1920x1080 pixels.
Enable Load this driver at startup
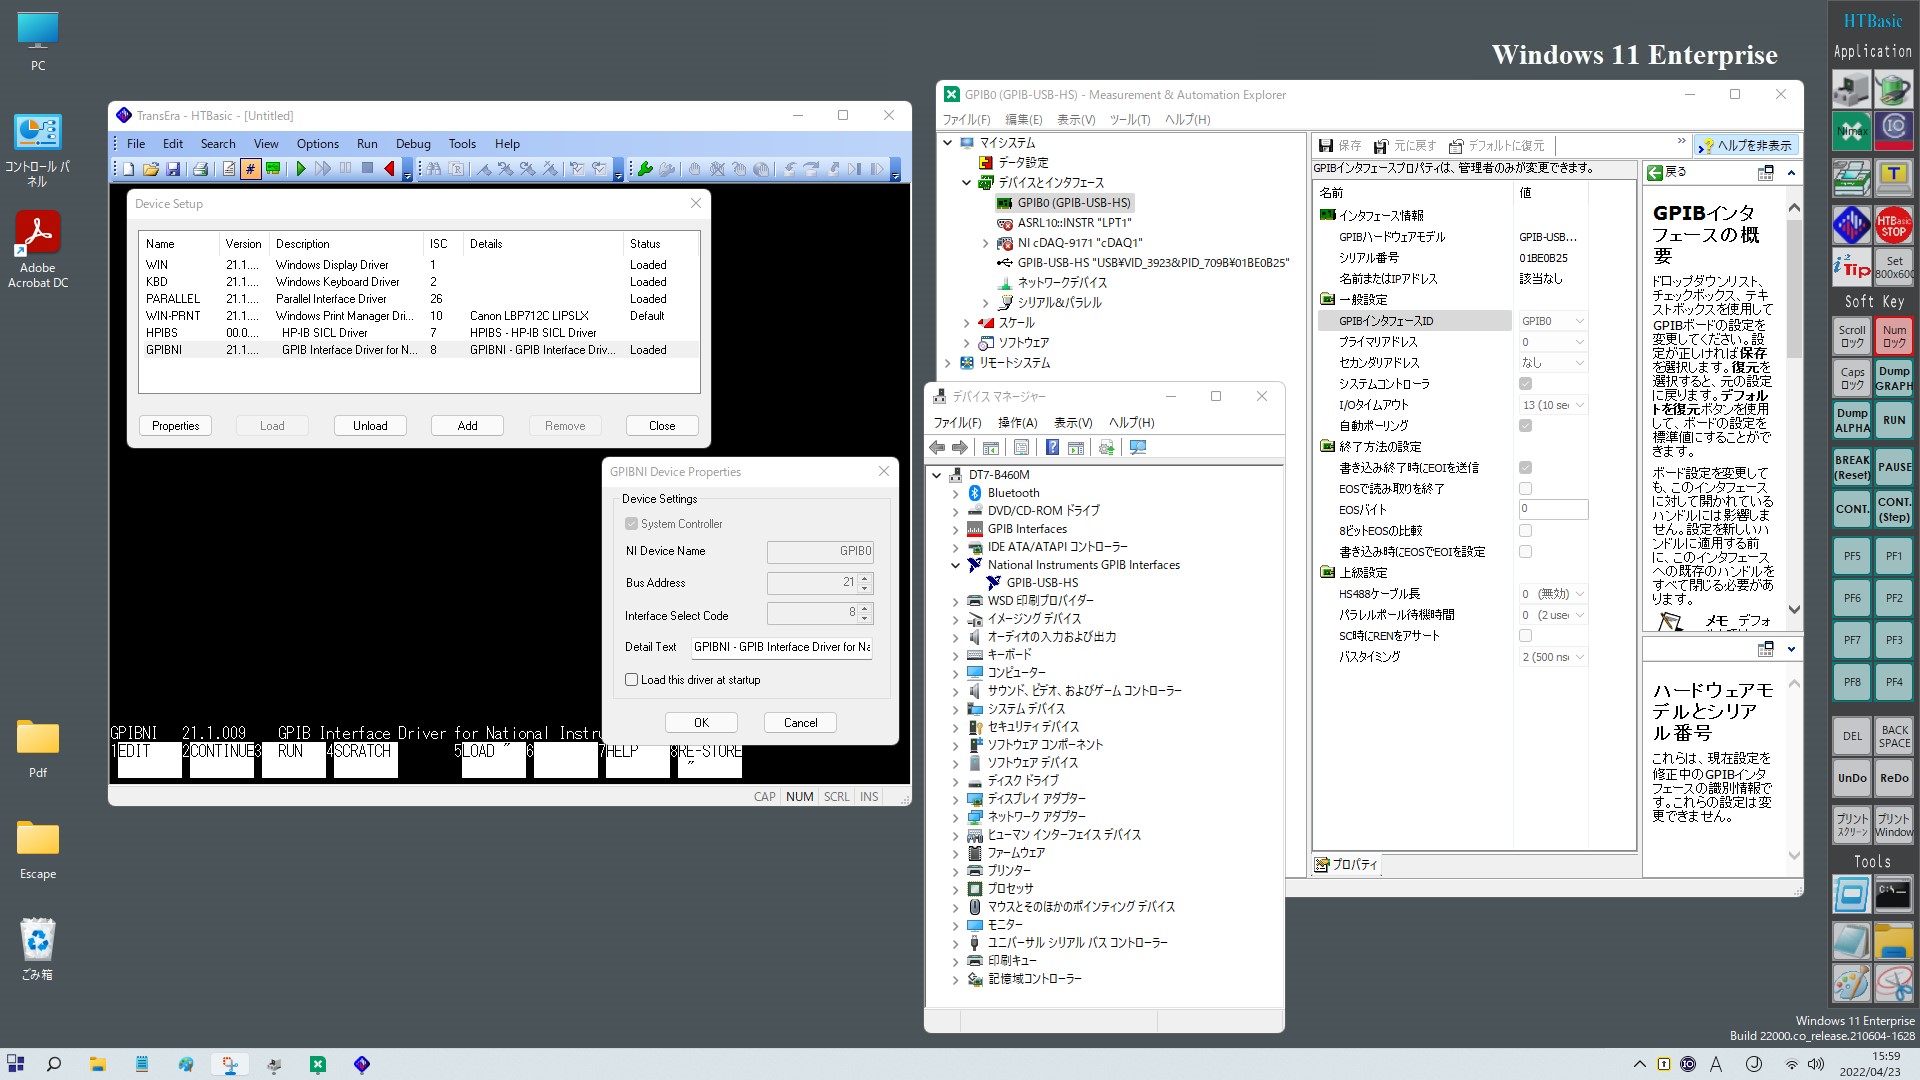click(631, 680)
